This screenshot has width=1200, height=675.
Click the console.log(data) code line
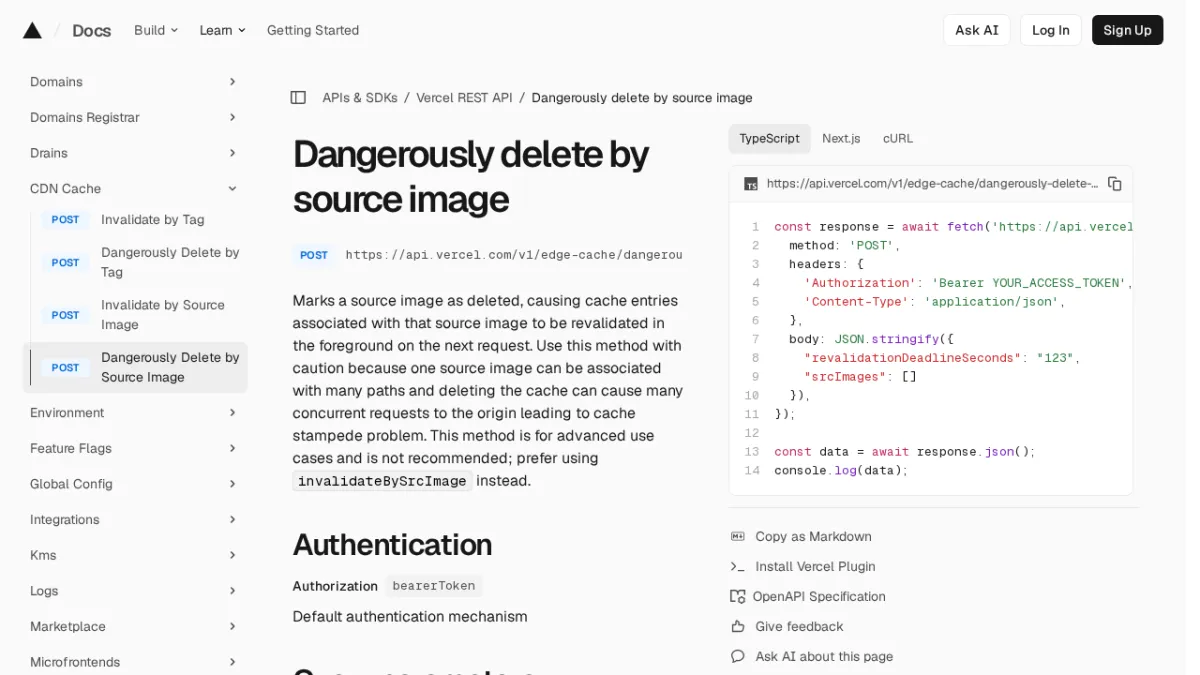coord(841,471)
